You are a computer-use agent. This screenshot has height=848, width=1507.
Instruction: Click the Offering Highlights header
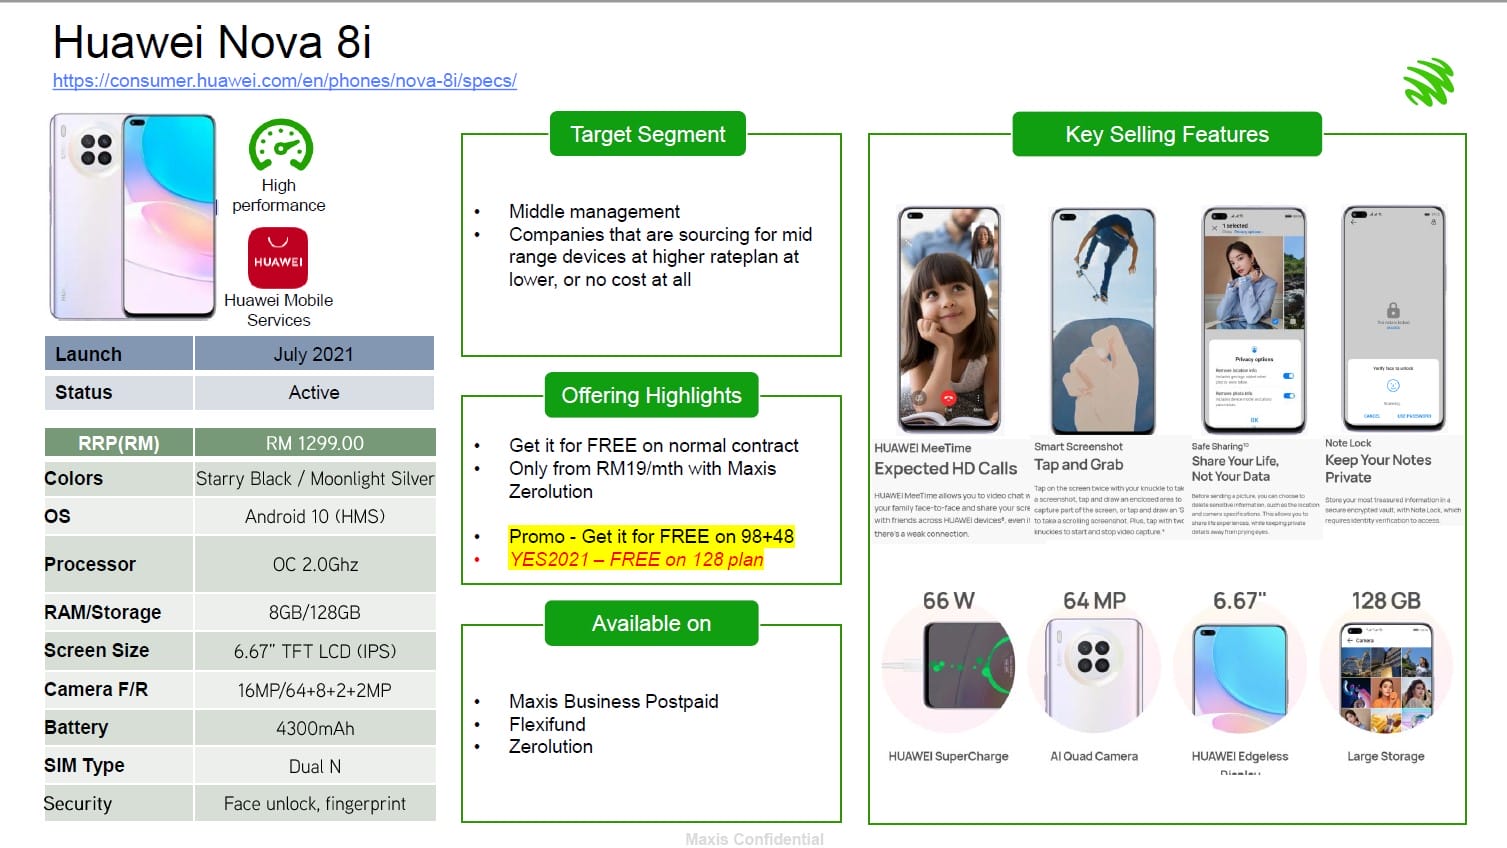pyautogui.click(x=651, y=395)
